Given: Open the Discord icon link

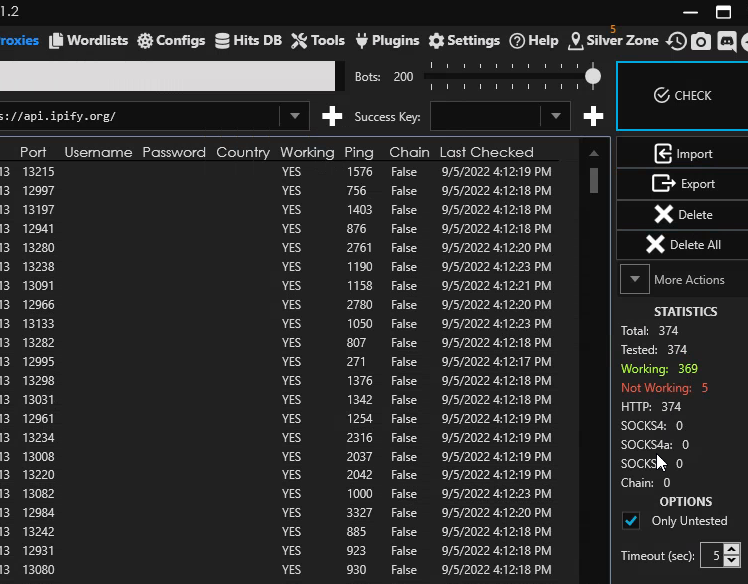Looking at the screenshot, I should click(727, 41).
